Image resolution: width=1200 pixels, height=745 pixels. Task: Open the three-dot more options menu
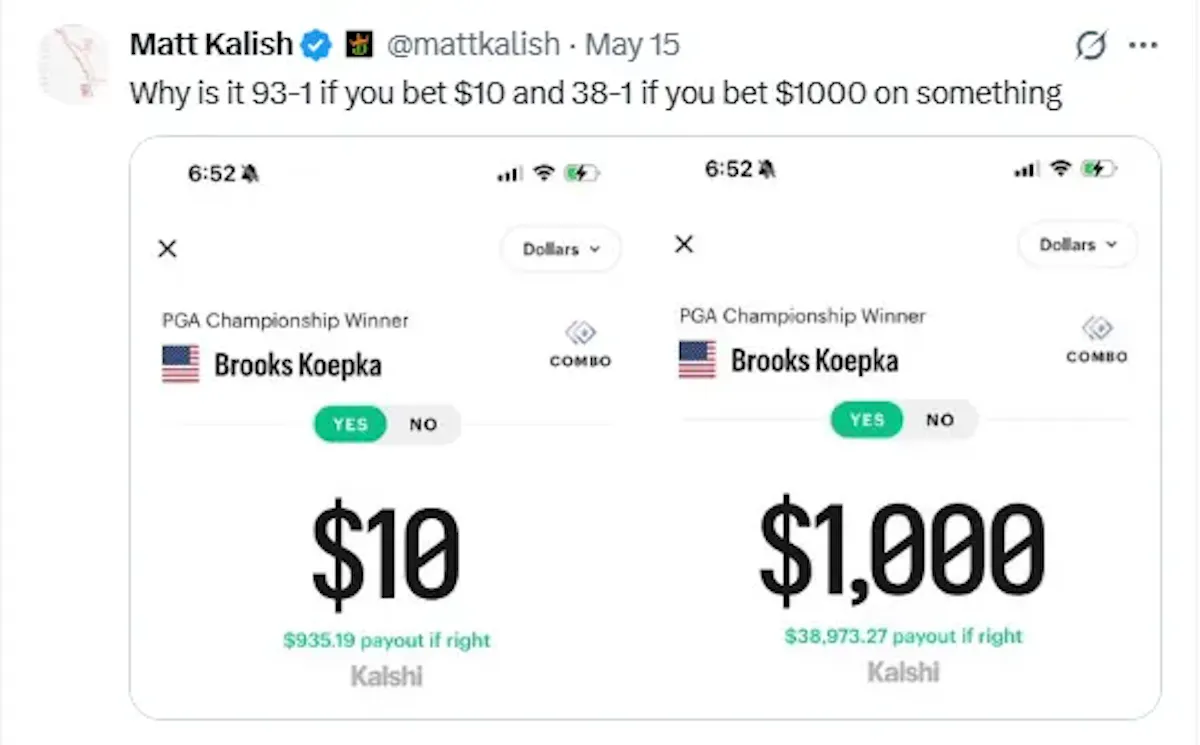1142,45
